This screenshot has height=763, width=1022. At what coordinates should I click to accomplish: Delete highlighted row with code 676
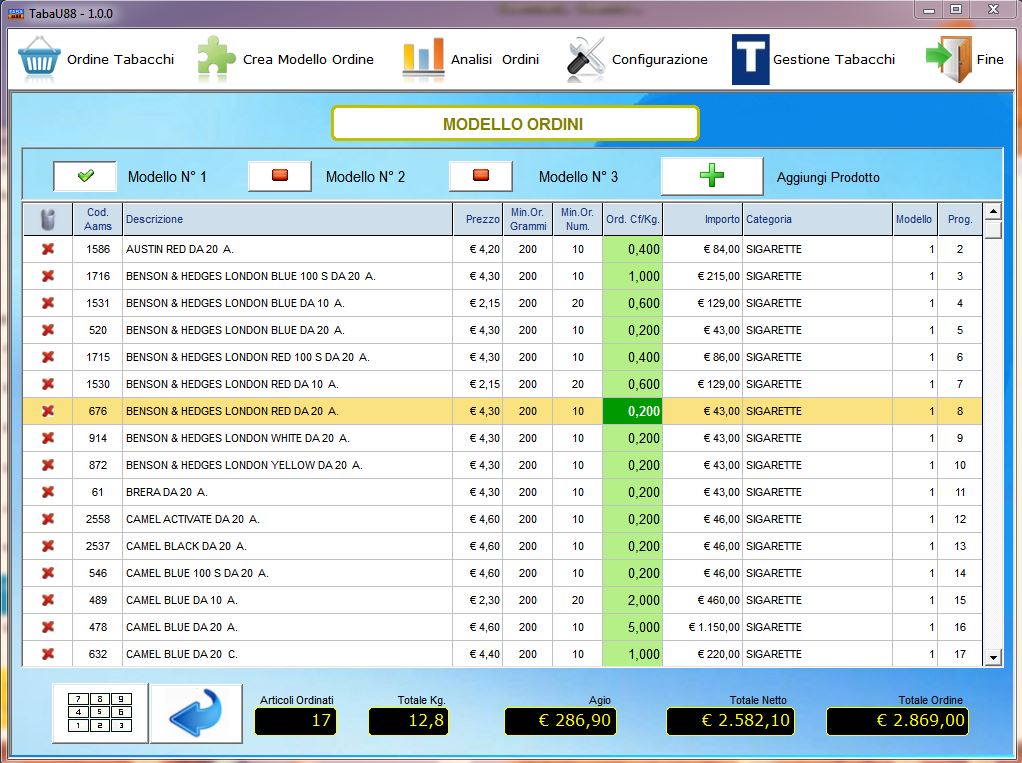[48, 411]
